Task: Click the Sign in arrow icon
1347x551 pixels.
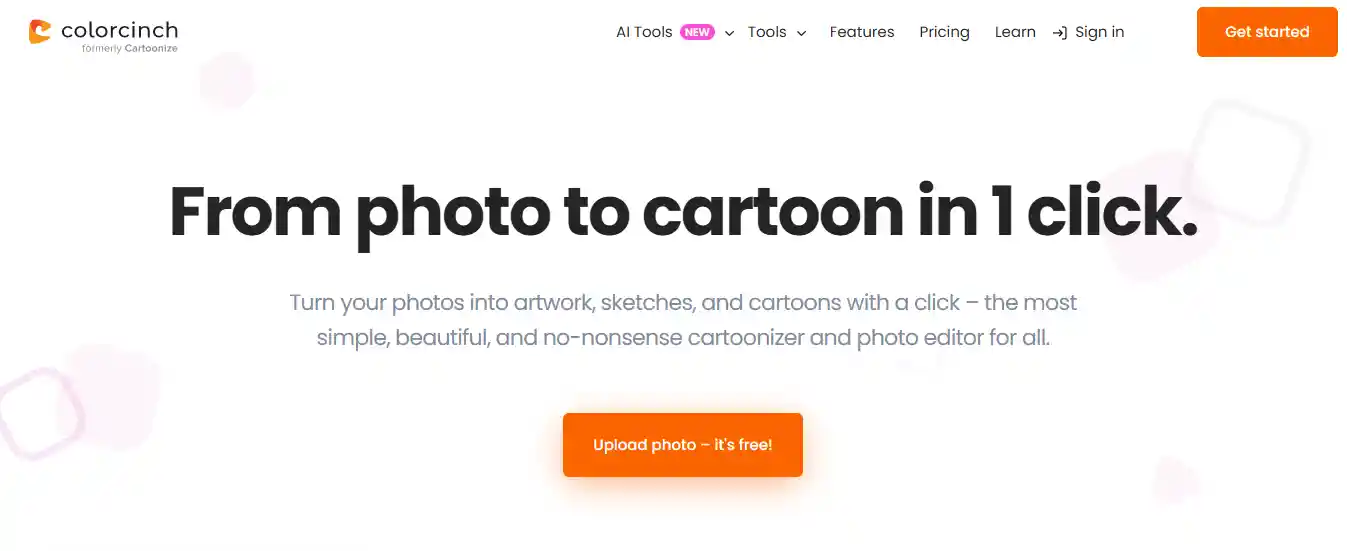Action: click(1060, 32)
